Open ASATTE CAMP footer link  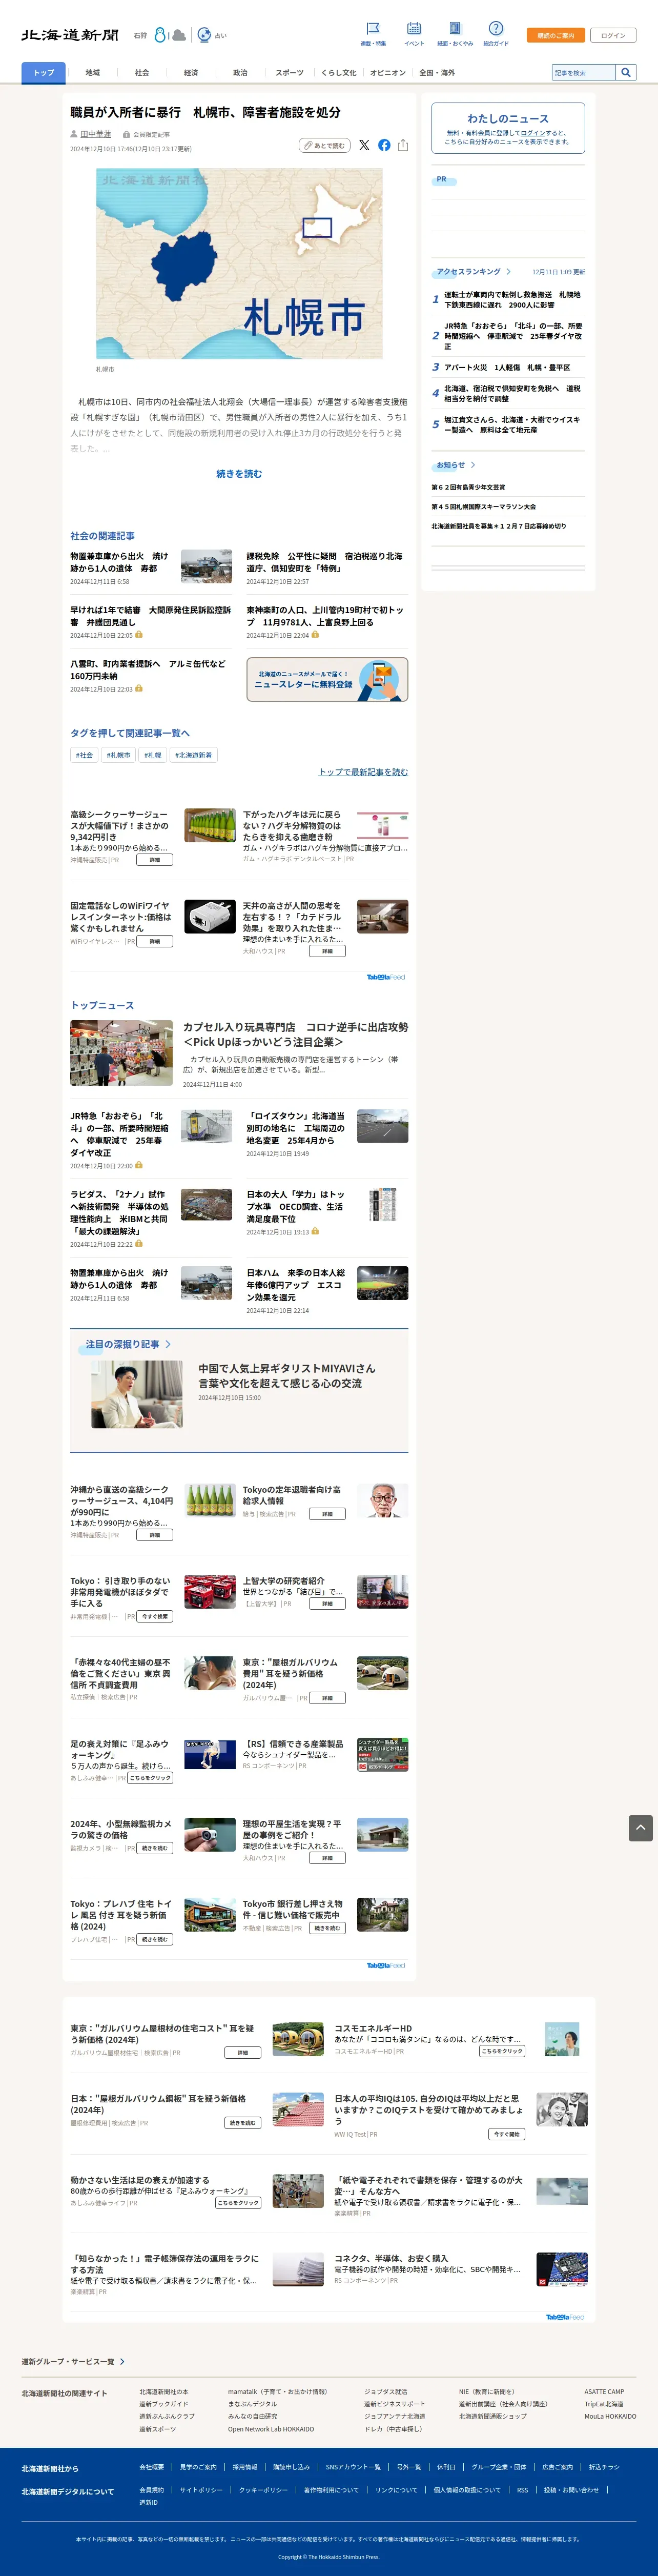pos(604,2391)
